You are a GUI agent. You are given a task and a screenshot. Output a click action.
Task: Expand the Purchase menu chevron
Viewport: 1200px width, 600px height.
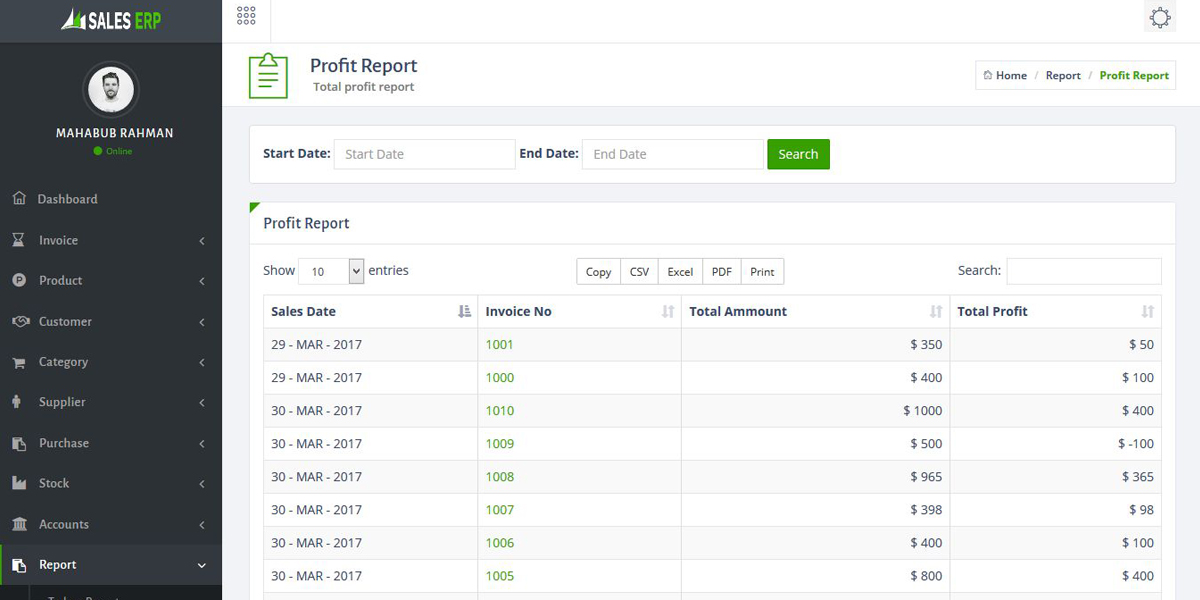[202, 443]
